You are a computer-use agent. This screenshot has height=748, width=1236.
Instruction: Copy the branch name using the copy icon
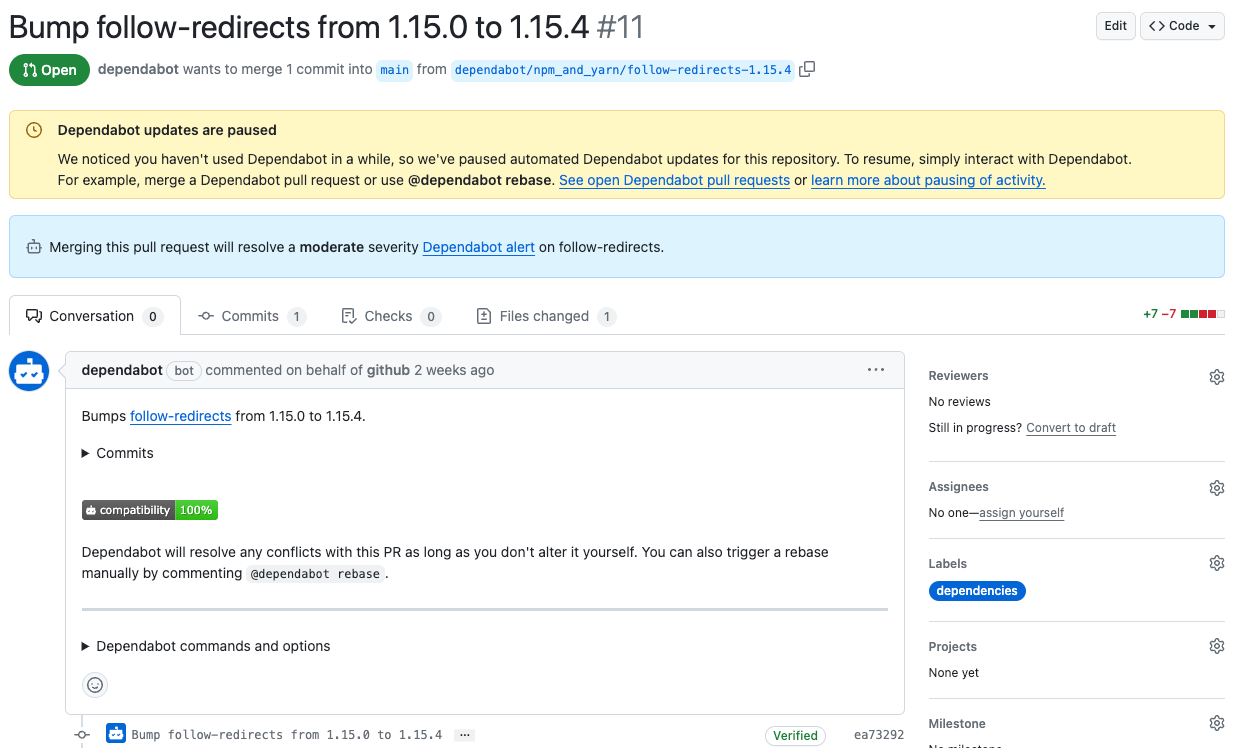(807, 69)
